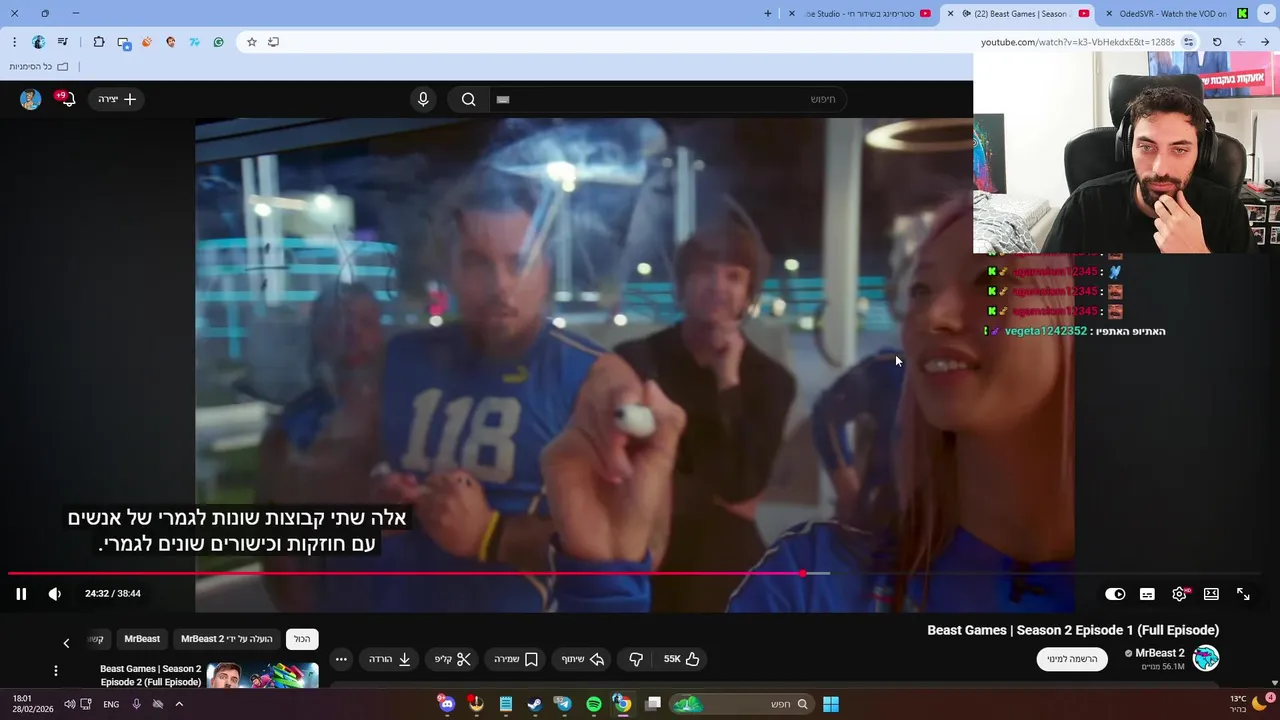Viewport: 1280px width, 720px height.
Task: Enter fullscreen mode in the player
Action: click(x=1243, y=594)
